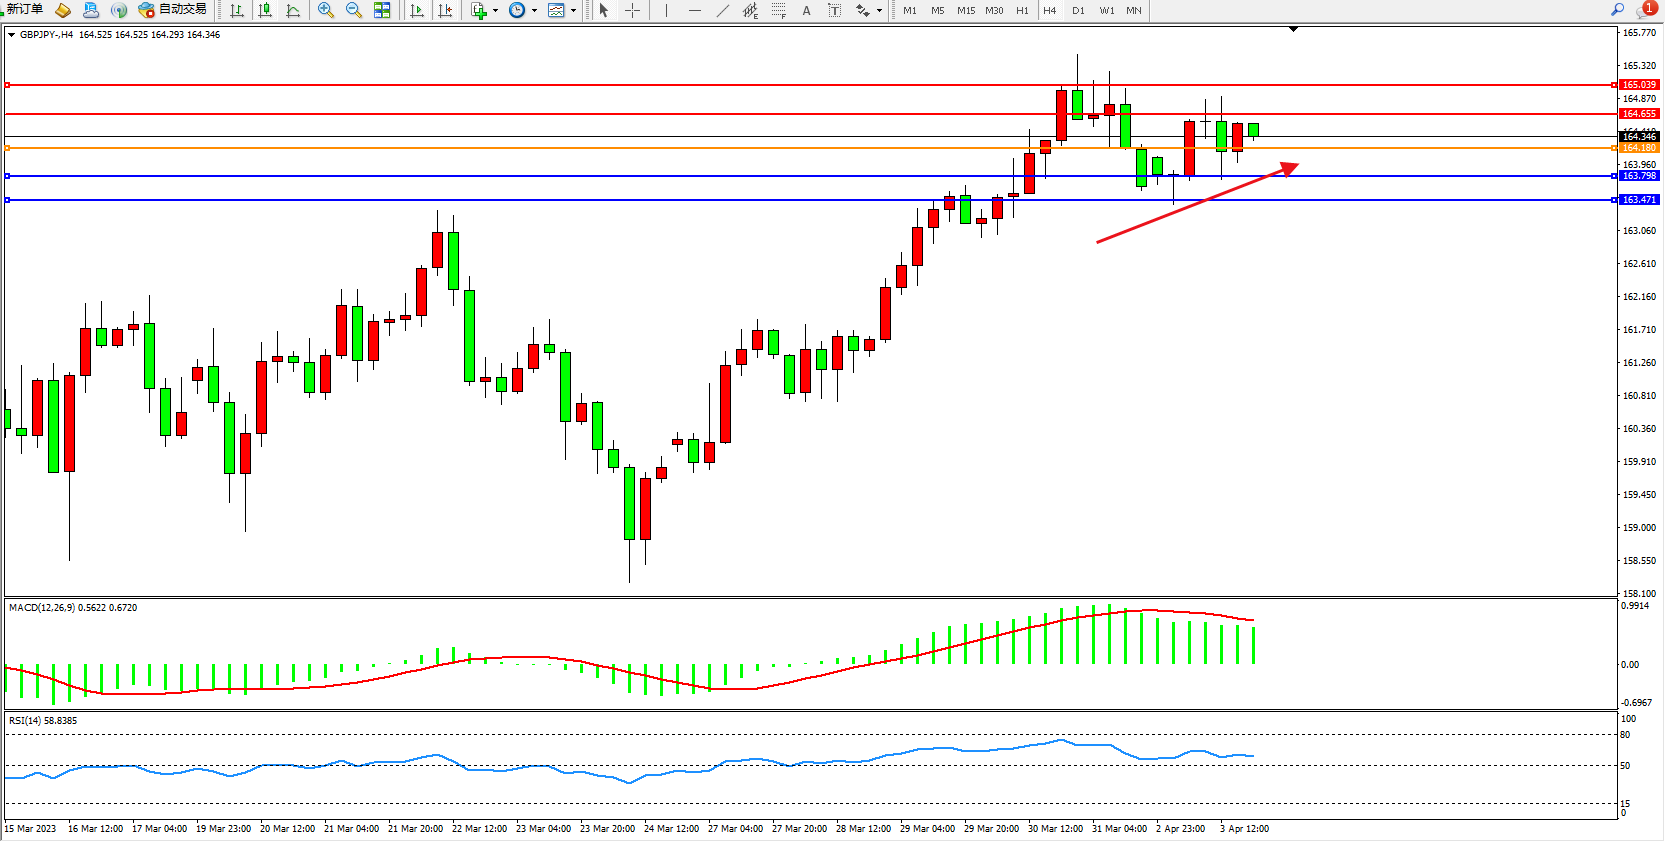
Task: Click the text label tool
Action: coord(806,10)
